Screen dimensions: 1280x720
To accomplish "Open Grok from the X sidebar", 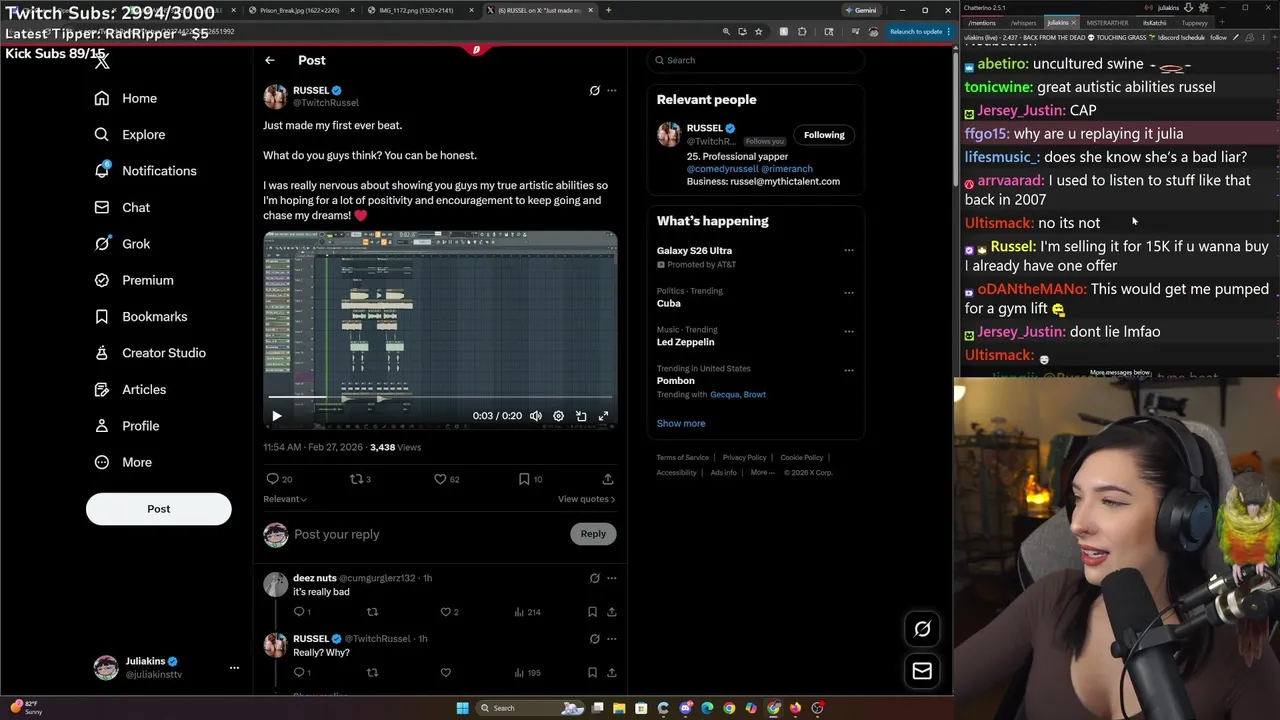I will click(x=122, y=244).
